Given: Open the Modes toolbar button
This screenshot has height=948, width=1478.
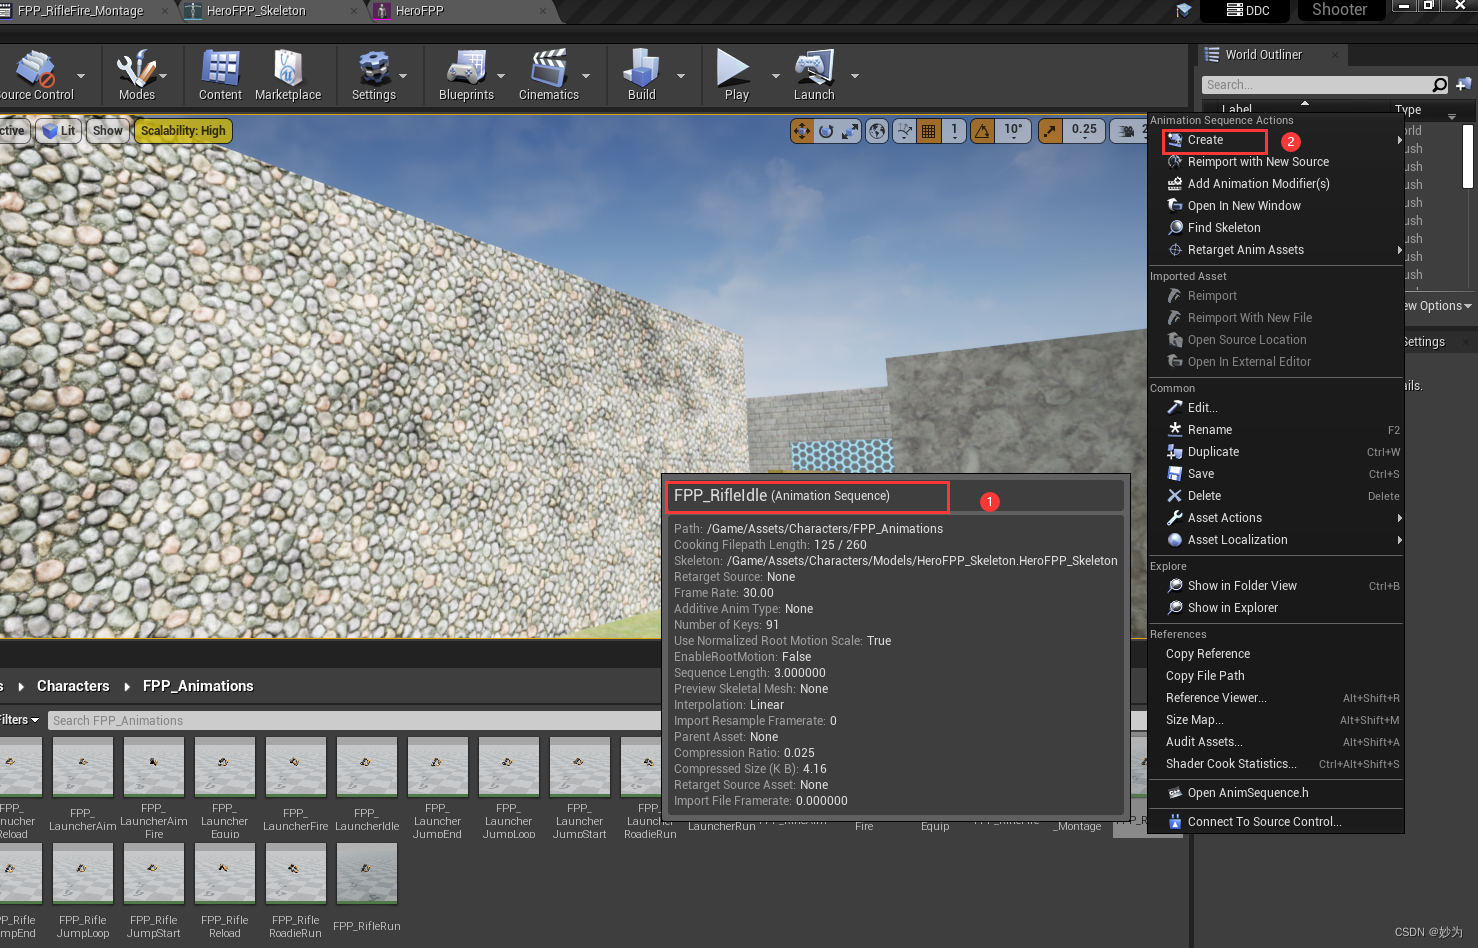Looking at the screenshot, I should (x=137, y=75).
